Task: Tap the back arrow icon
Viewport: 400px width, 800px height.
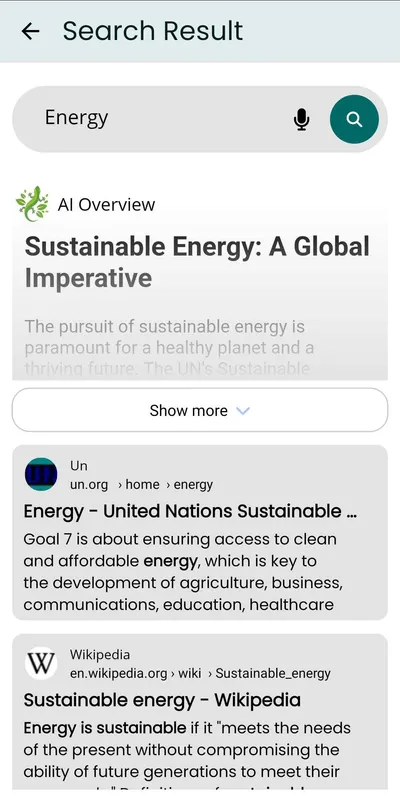Action: [x=30, y=31]
